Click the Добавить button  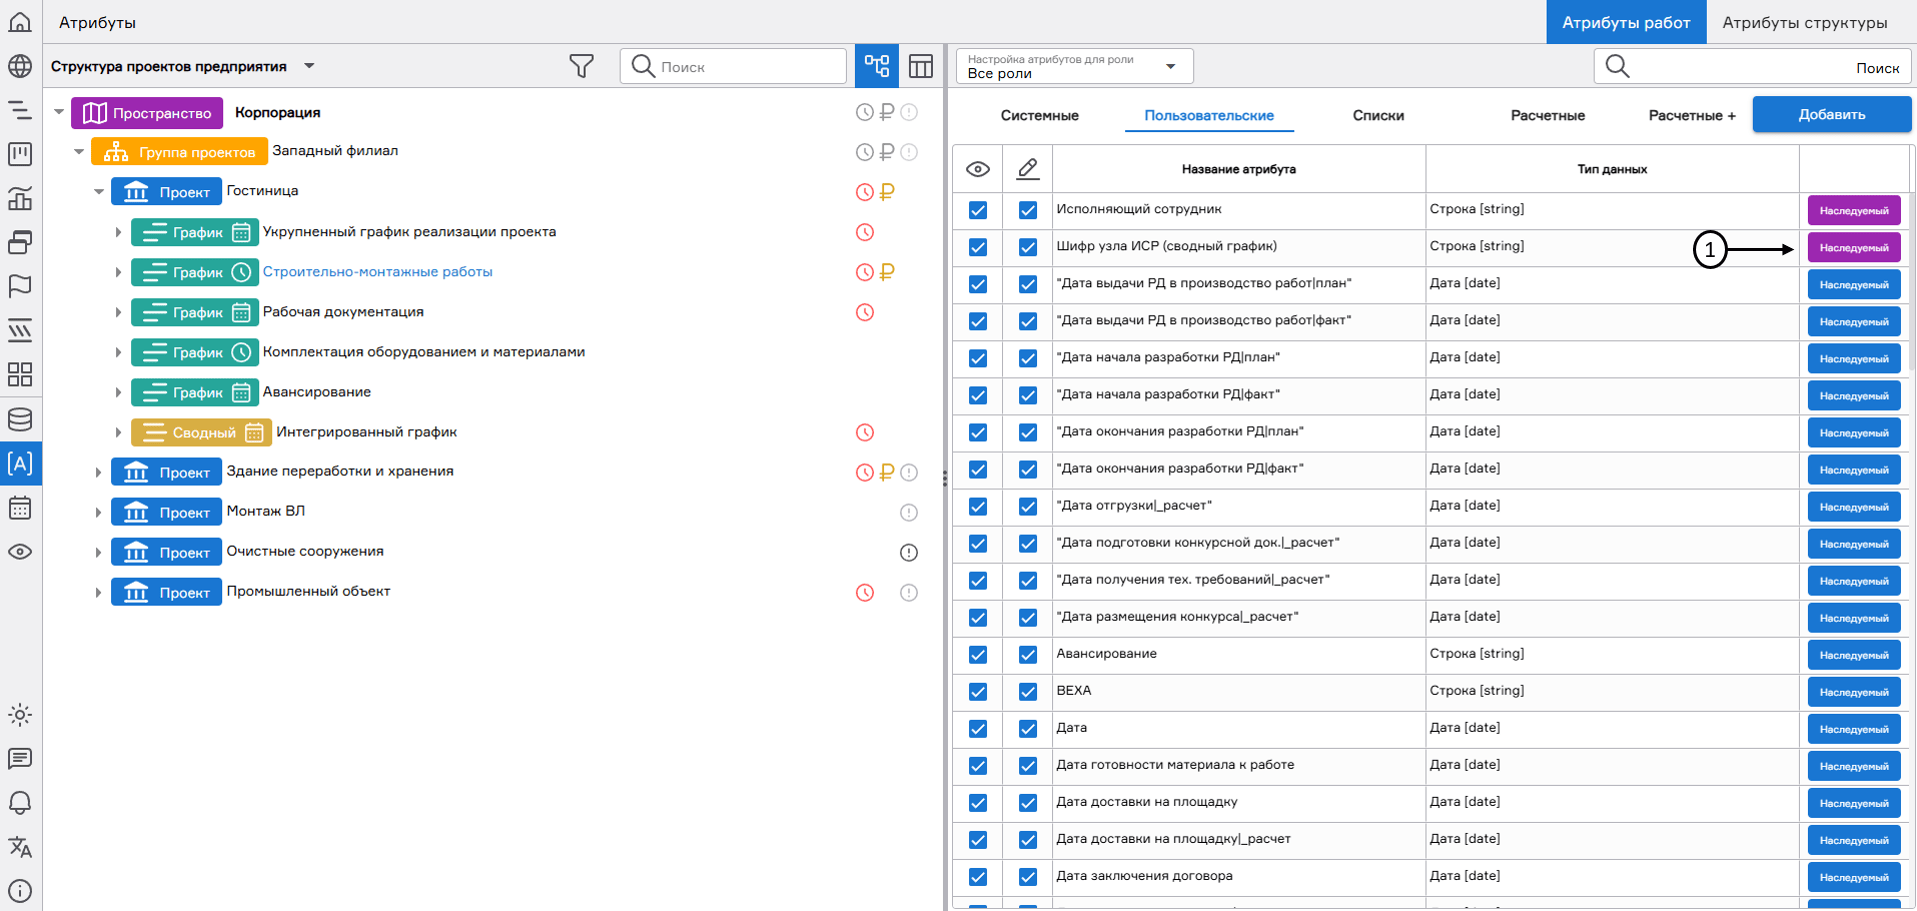(x=1831, y=115)
